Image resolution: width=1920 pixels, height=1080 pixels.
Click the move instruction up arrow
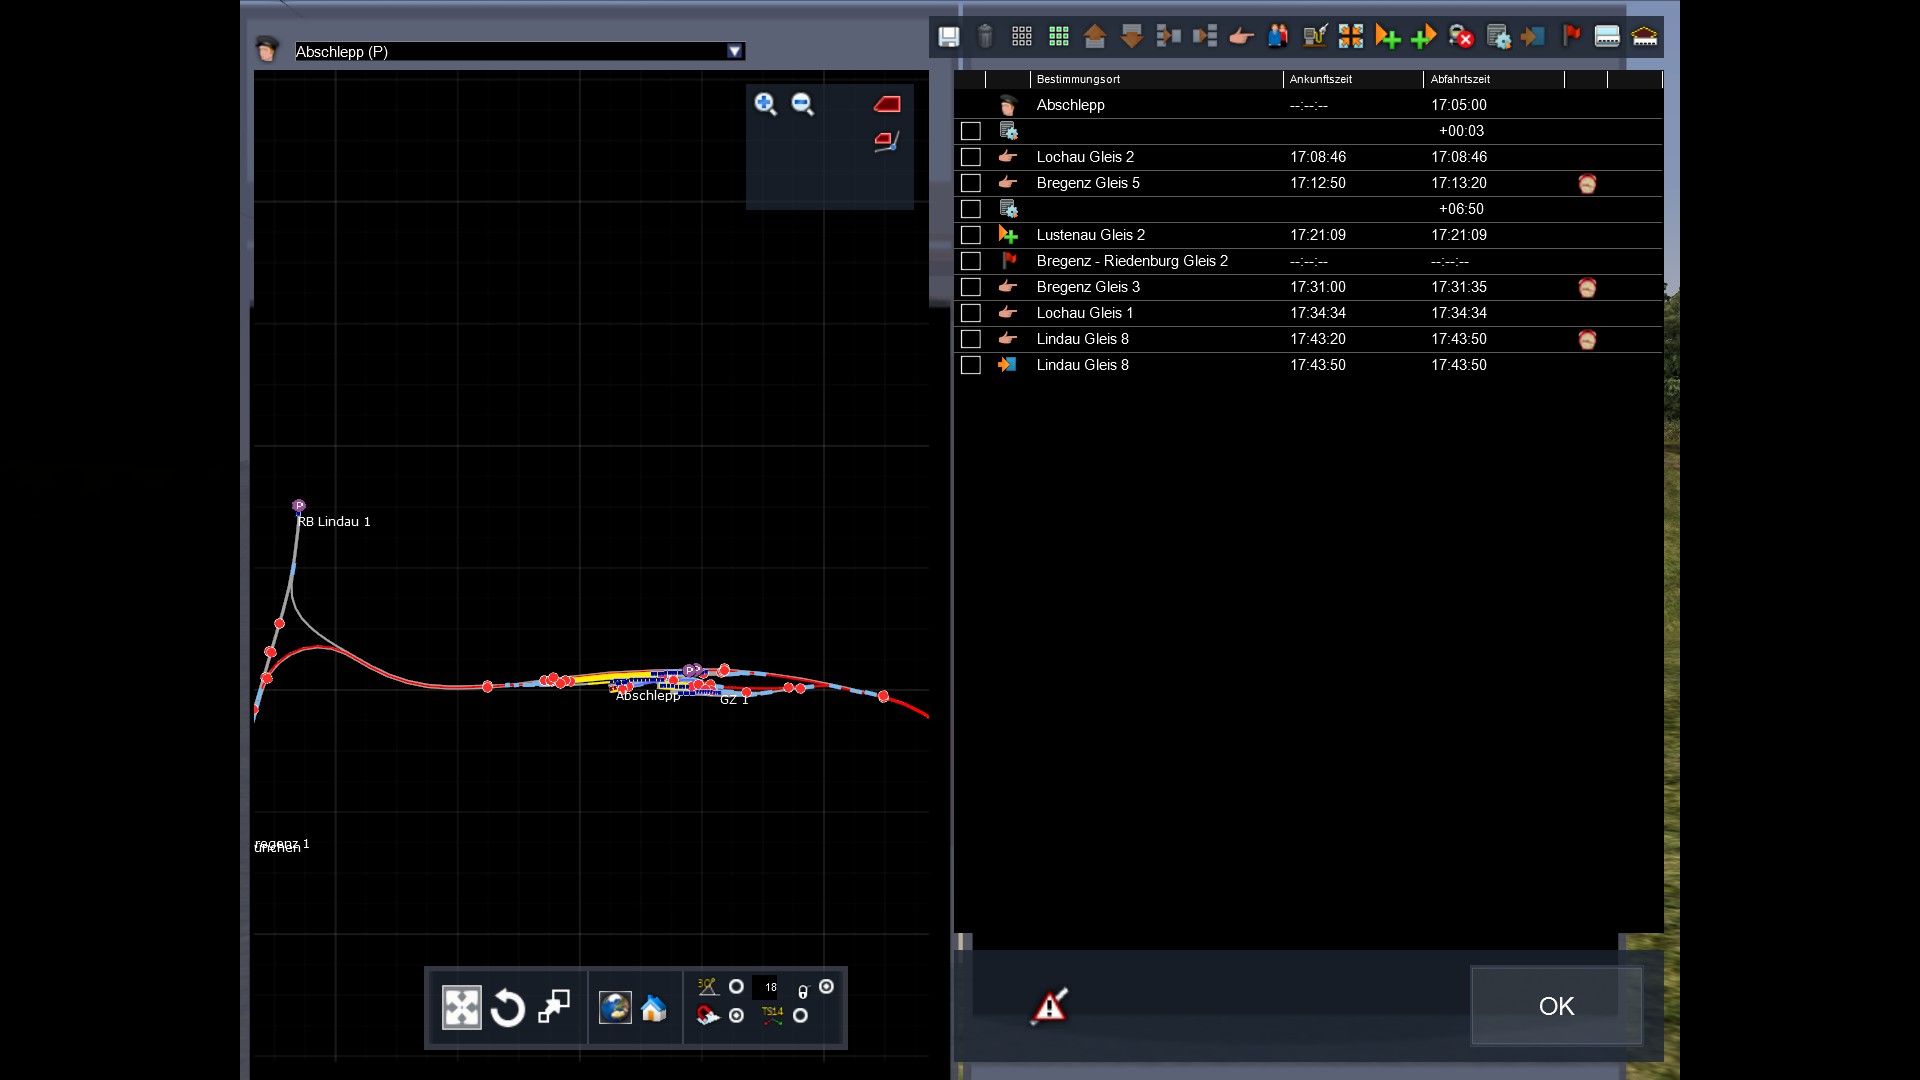coord(1095,37)
